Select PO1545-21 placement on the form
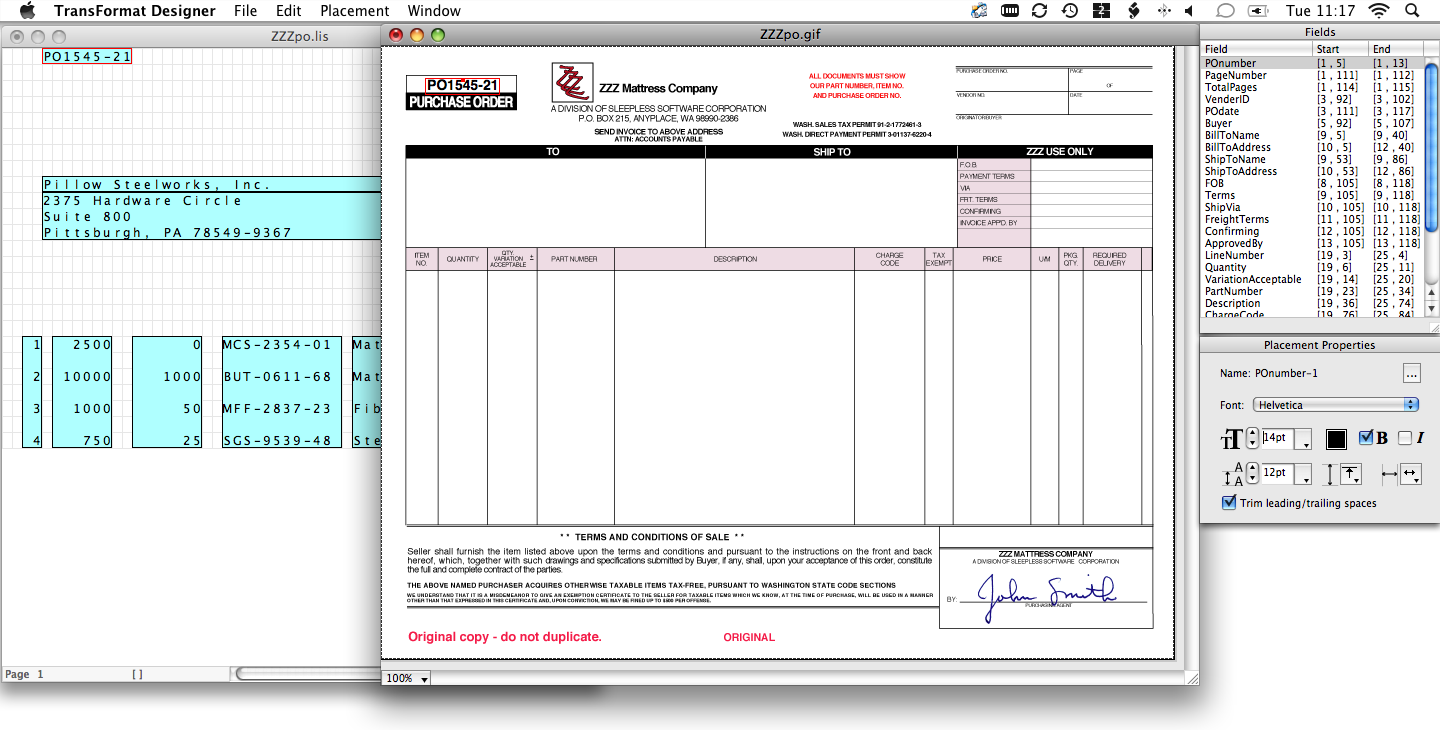The image size is (1440, 730). point(463,85)
